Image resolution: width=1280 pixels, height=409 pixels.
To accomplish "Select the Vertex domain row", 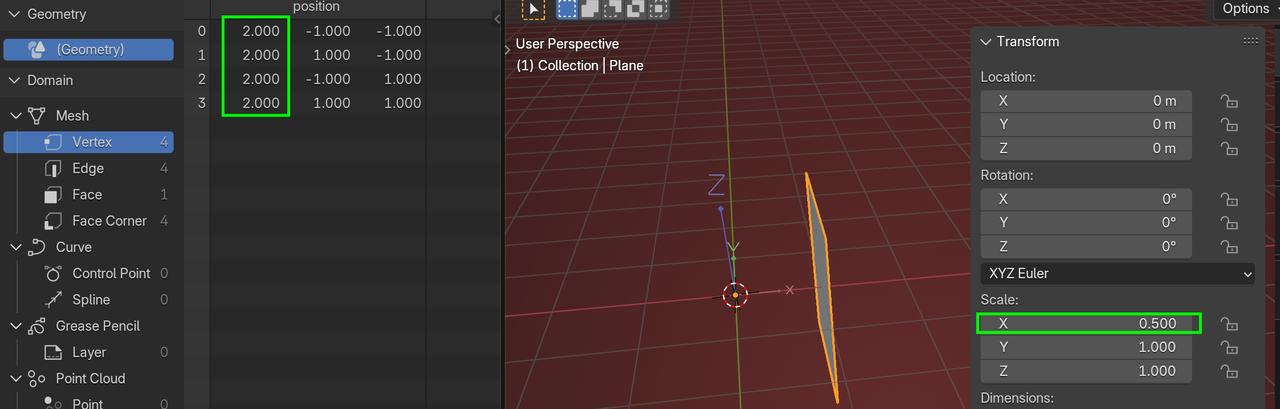I will [89, 142].
